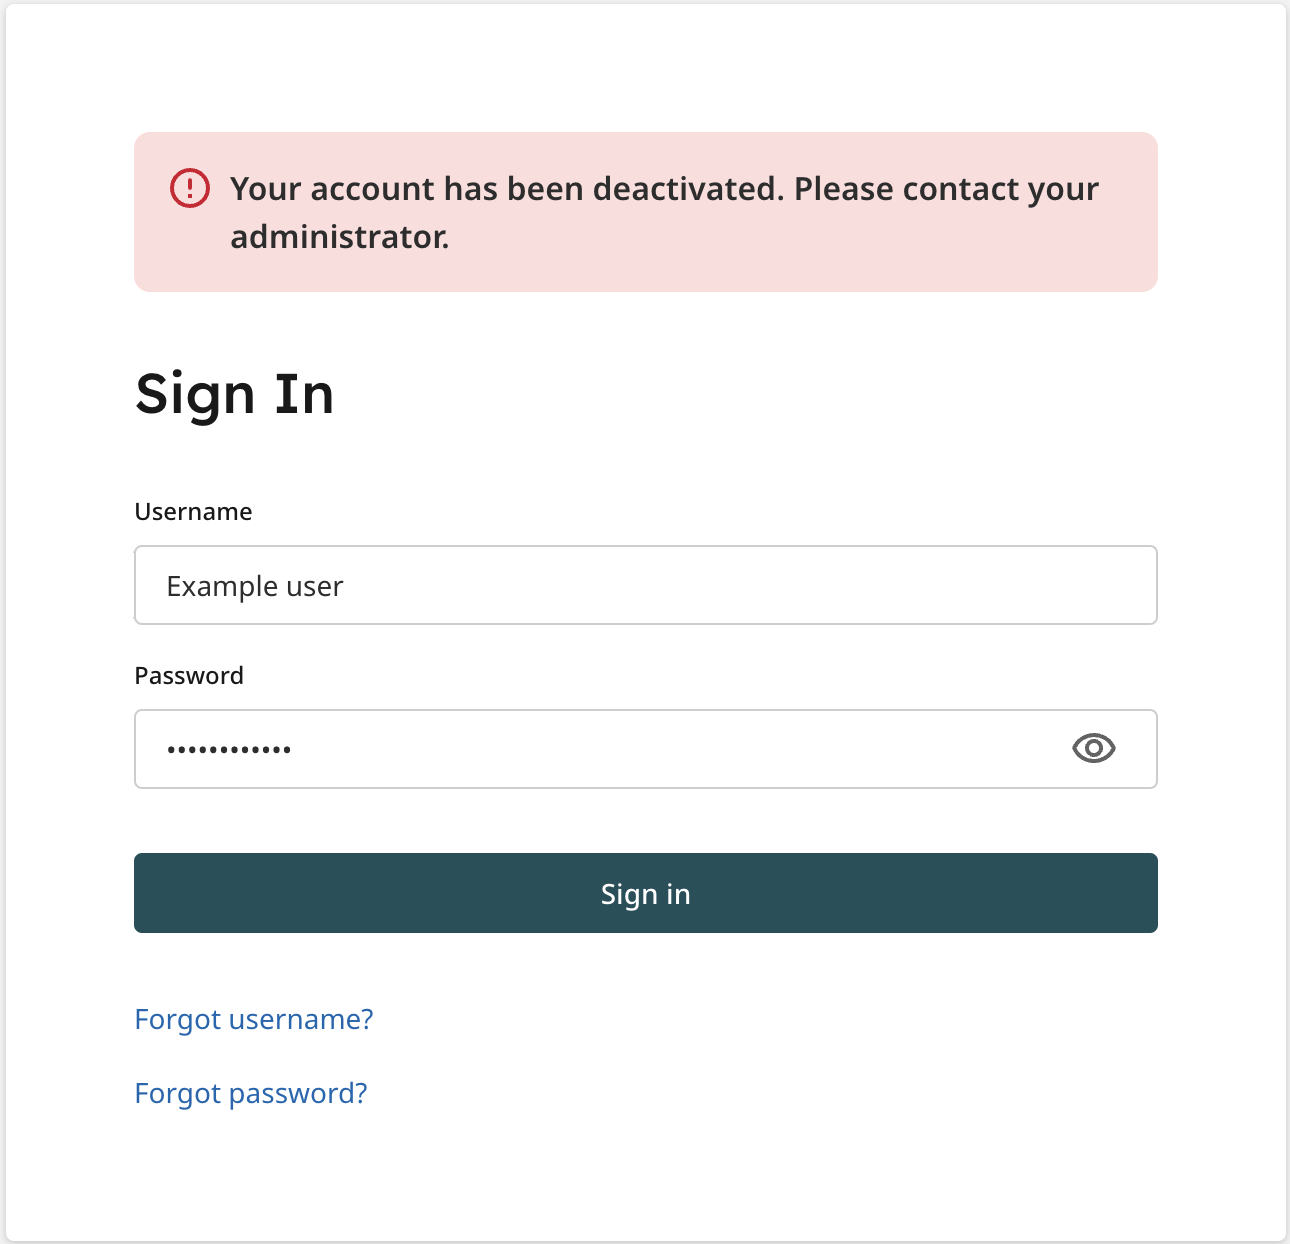Click the Username field label
1290x1244 pixels.
pos(193,511)
